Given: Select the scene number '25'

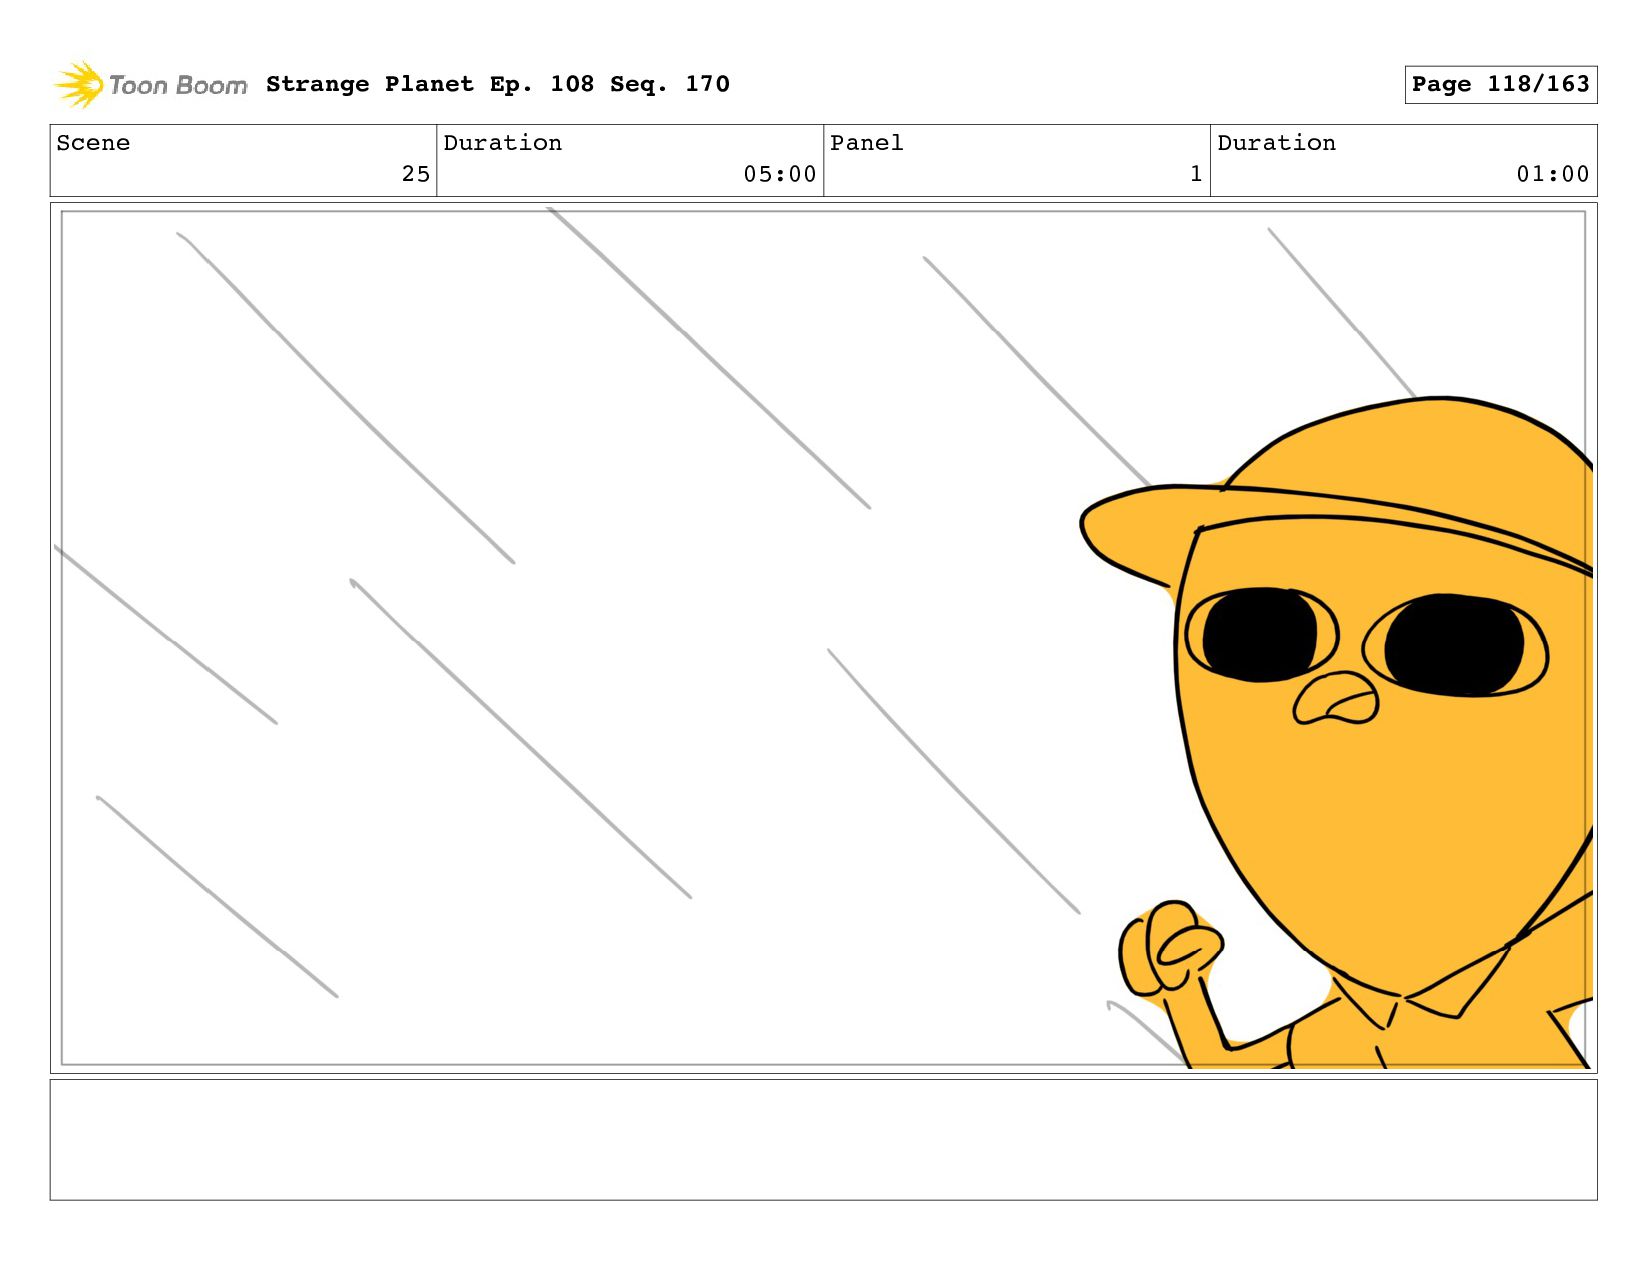Looking at the screenshot, I should pos(416,174).
